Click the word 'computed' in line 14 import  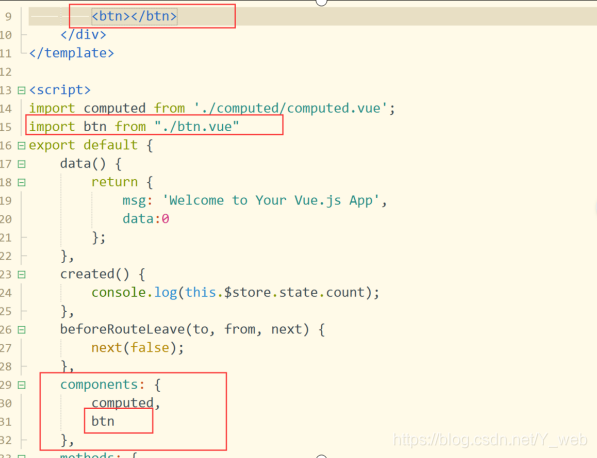tap(115, 108)
